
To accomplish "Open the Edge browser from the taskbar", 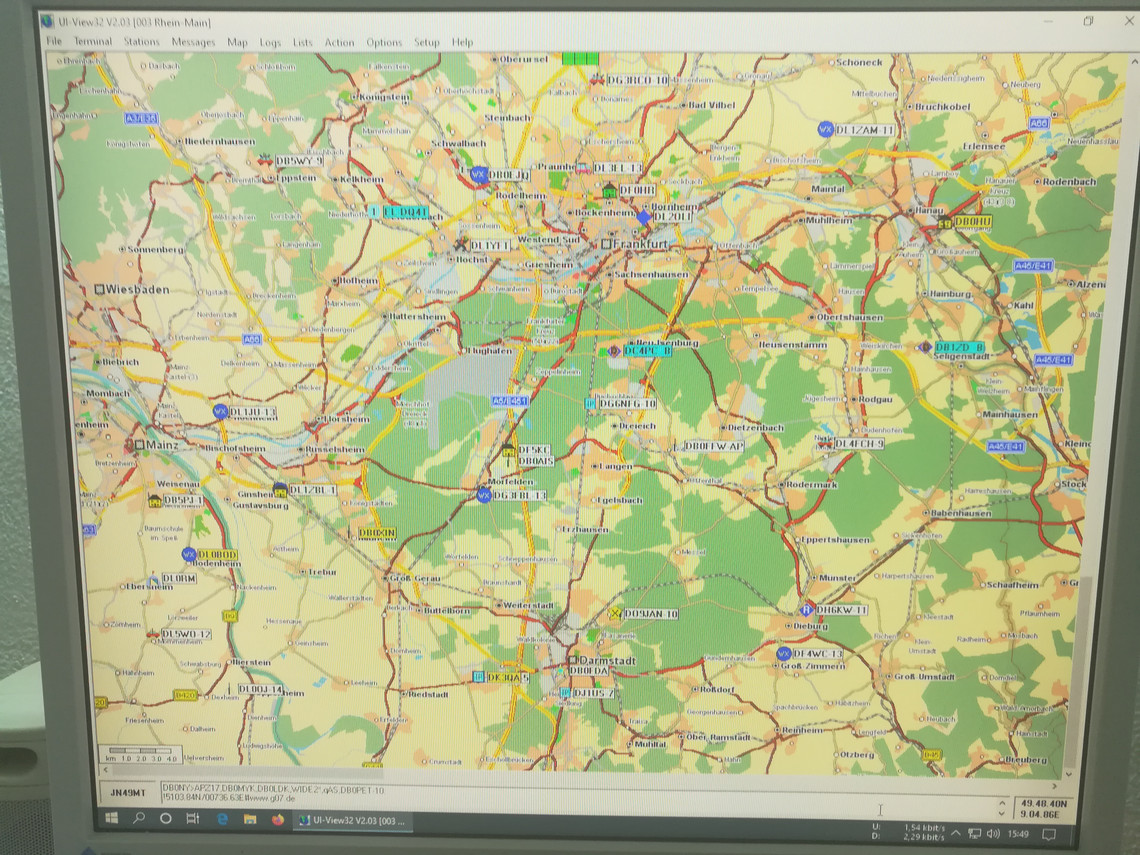I will [x=222, y=819].
